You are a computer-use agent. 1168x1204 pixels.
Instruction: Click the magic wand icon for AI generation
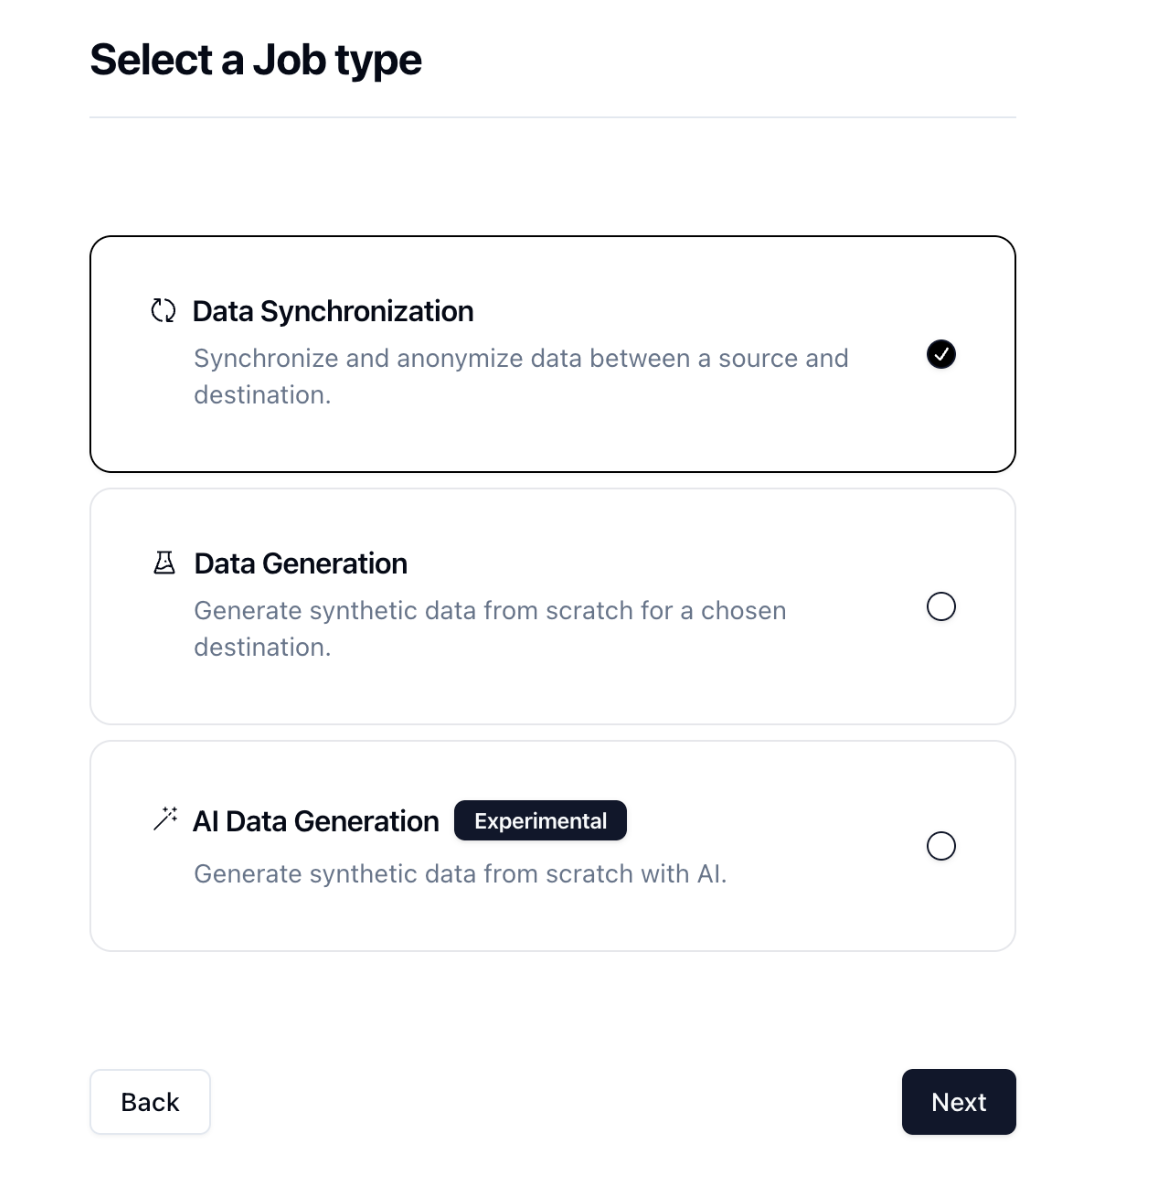point(165,819)
